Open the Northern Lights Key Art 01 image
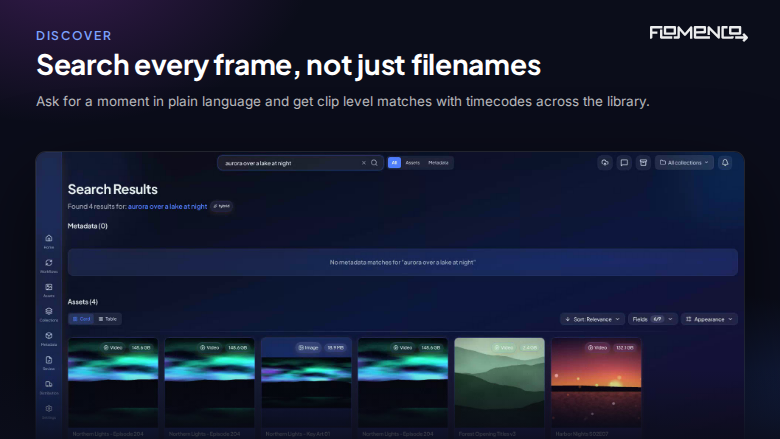This screenshot has height=439, width=780. tap(306, 382)
